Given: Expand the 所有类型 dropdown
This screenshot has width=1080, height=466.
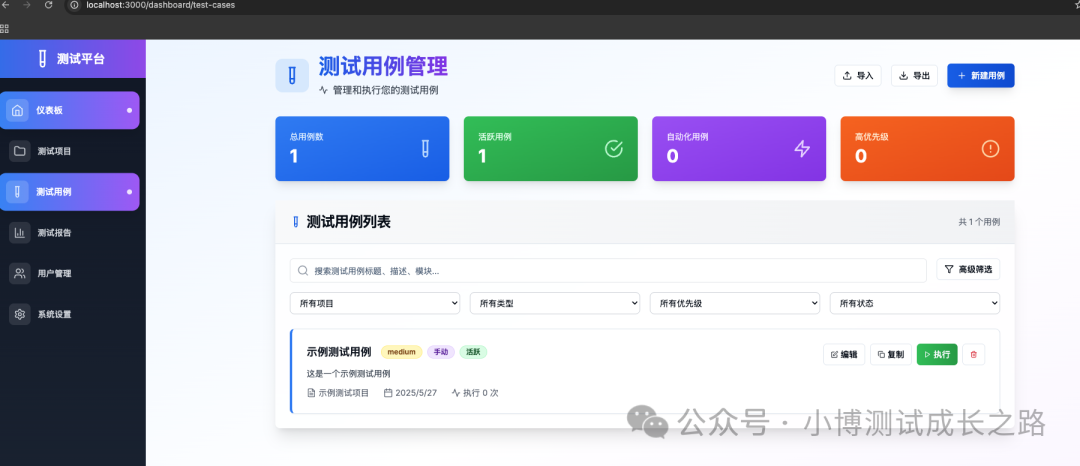Looking at the screenshot, I should 554,303.
